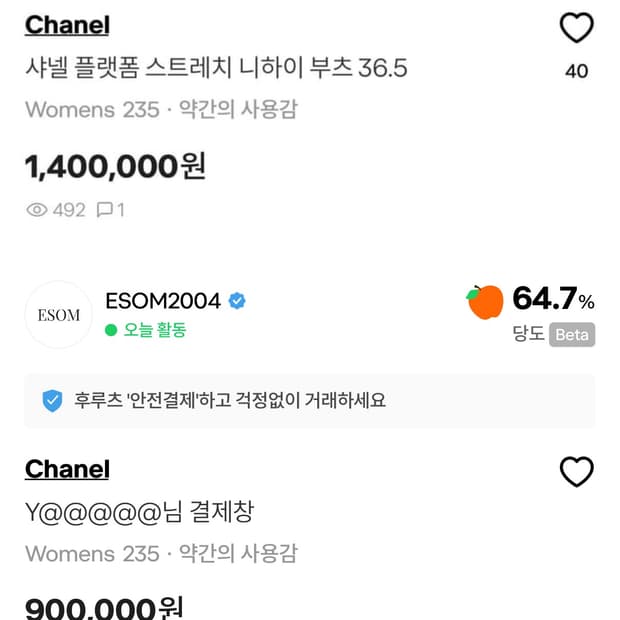Click the 1,400,000원 price

[115, 166]
